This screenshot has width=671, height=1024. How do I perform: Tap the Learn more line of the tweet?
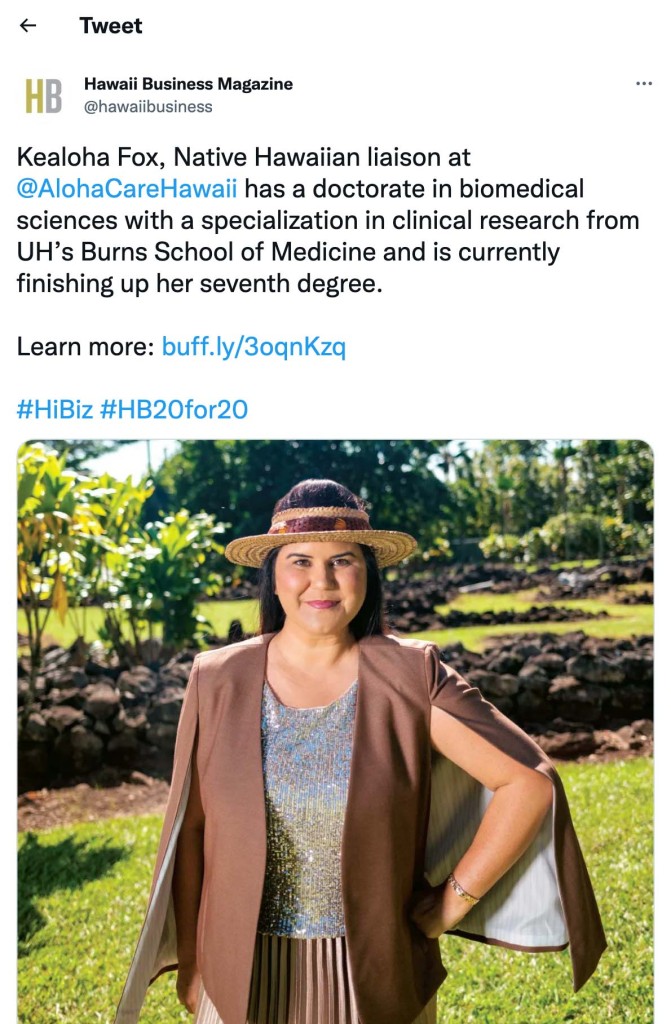(x=80, y=347)
